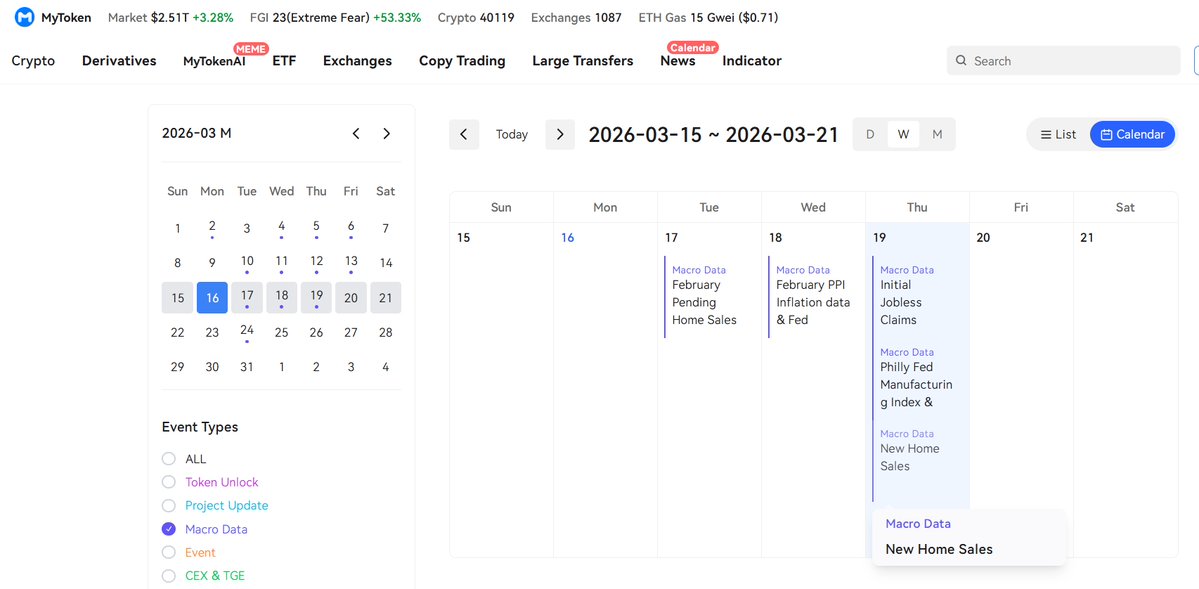Click the MyToken logo icon

(x=24, y=17)
